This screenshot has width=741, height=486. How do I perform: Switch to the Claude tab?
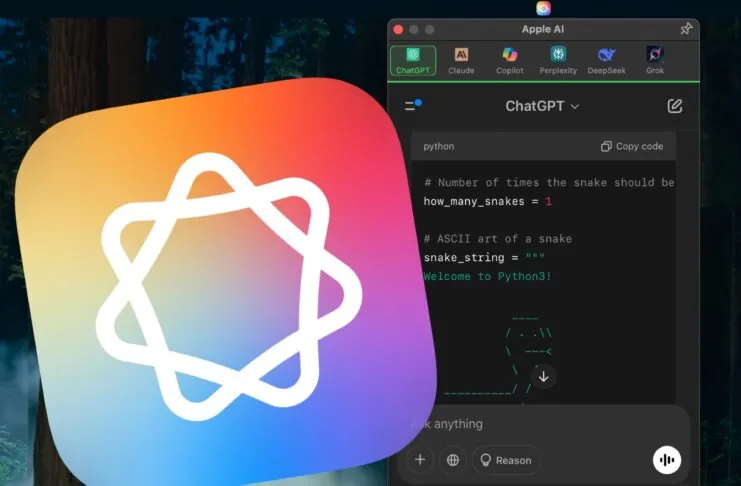pos(461,61)
